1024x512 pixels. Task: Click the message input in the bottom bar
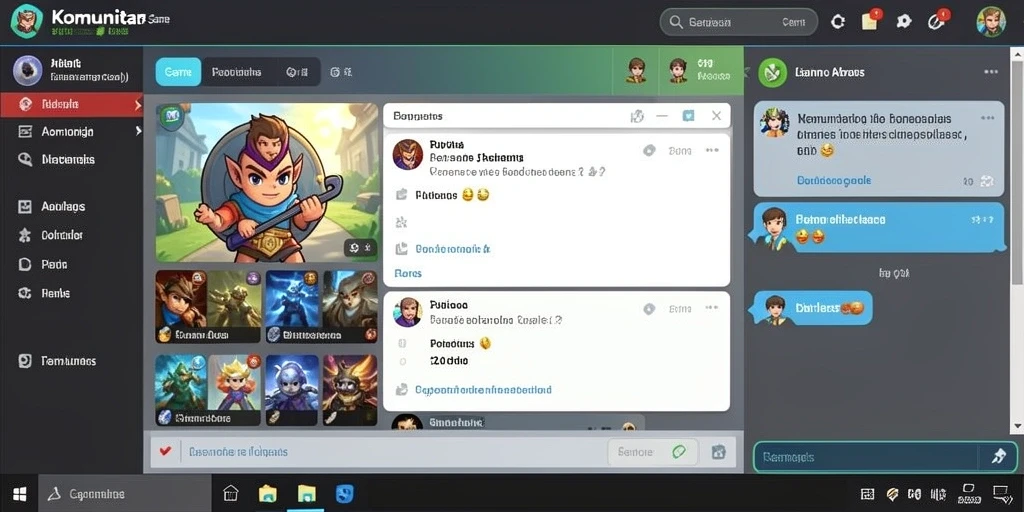click(392, 452)
